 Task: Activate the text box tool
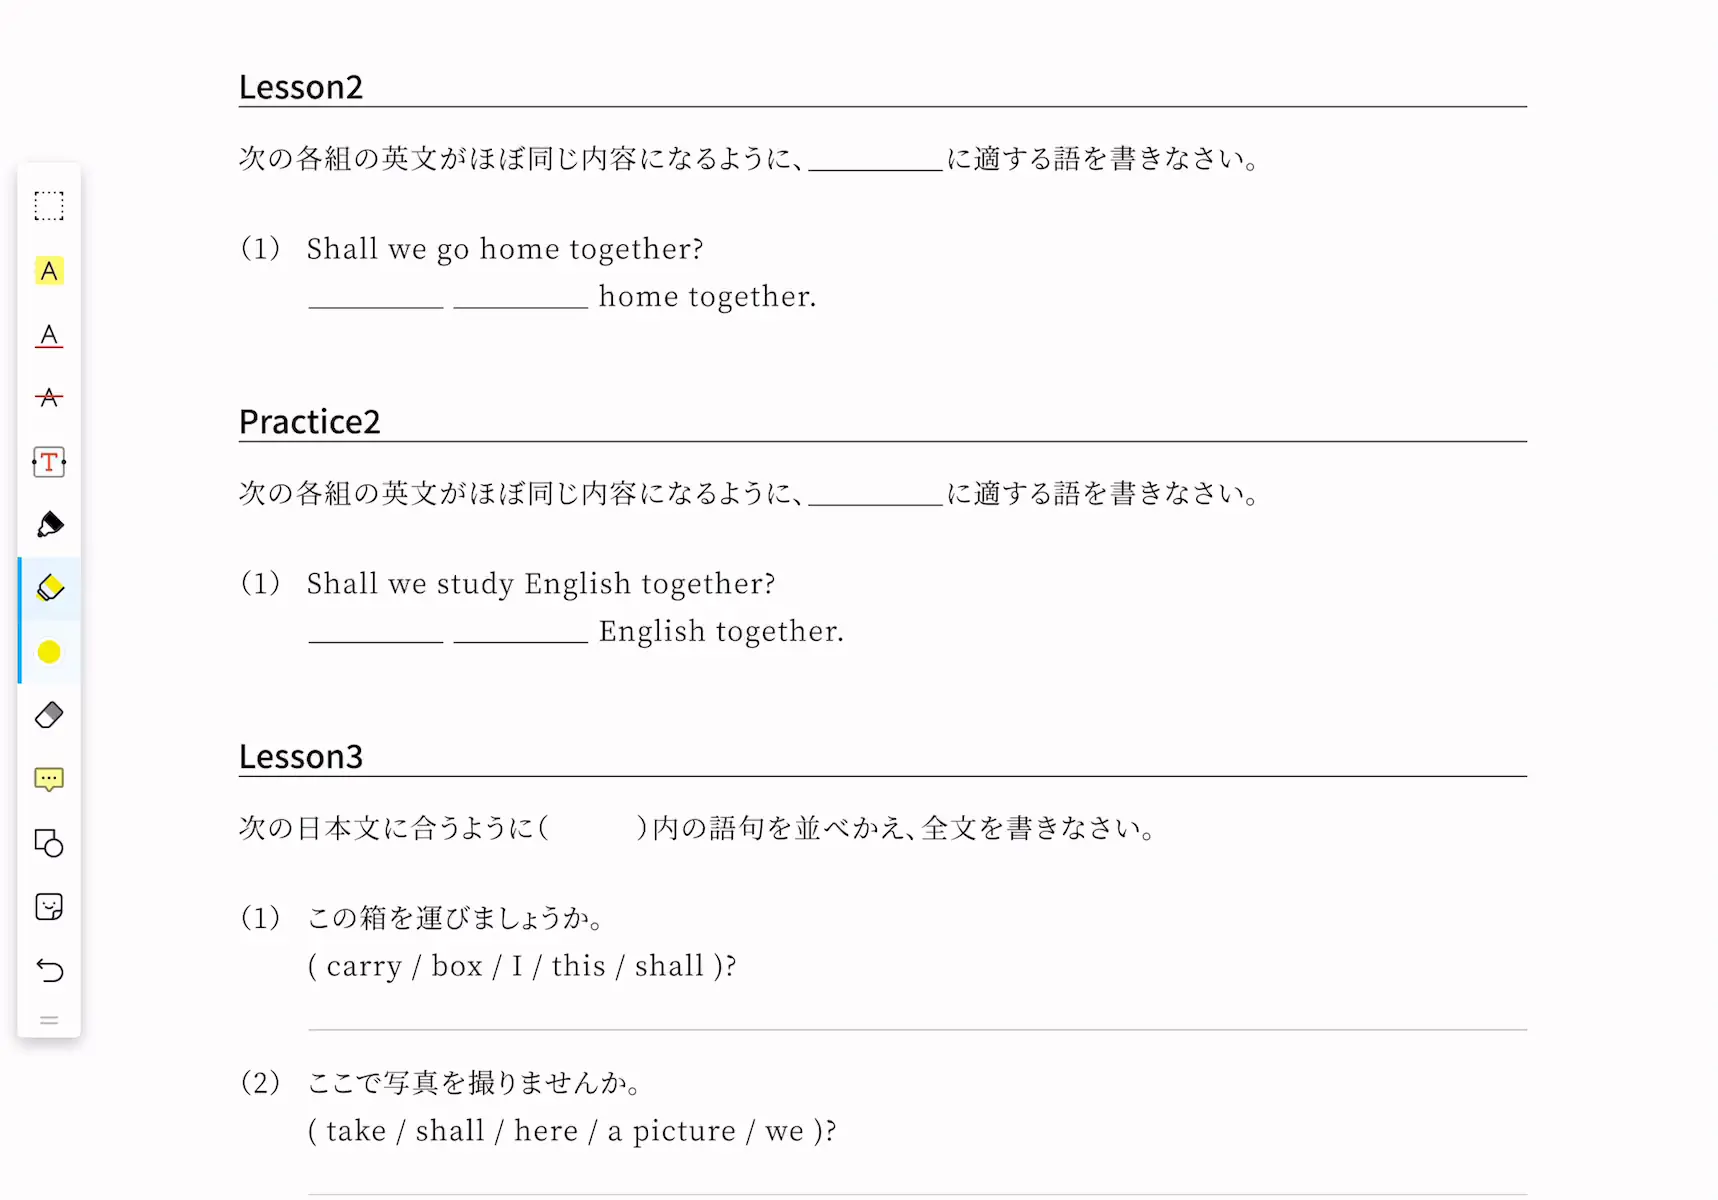pos(49,462)
